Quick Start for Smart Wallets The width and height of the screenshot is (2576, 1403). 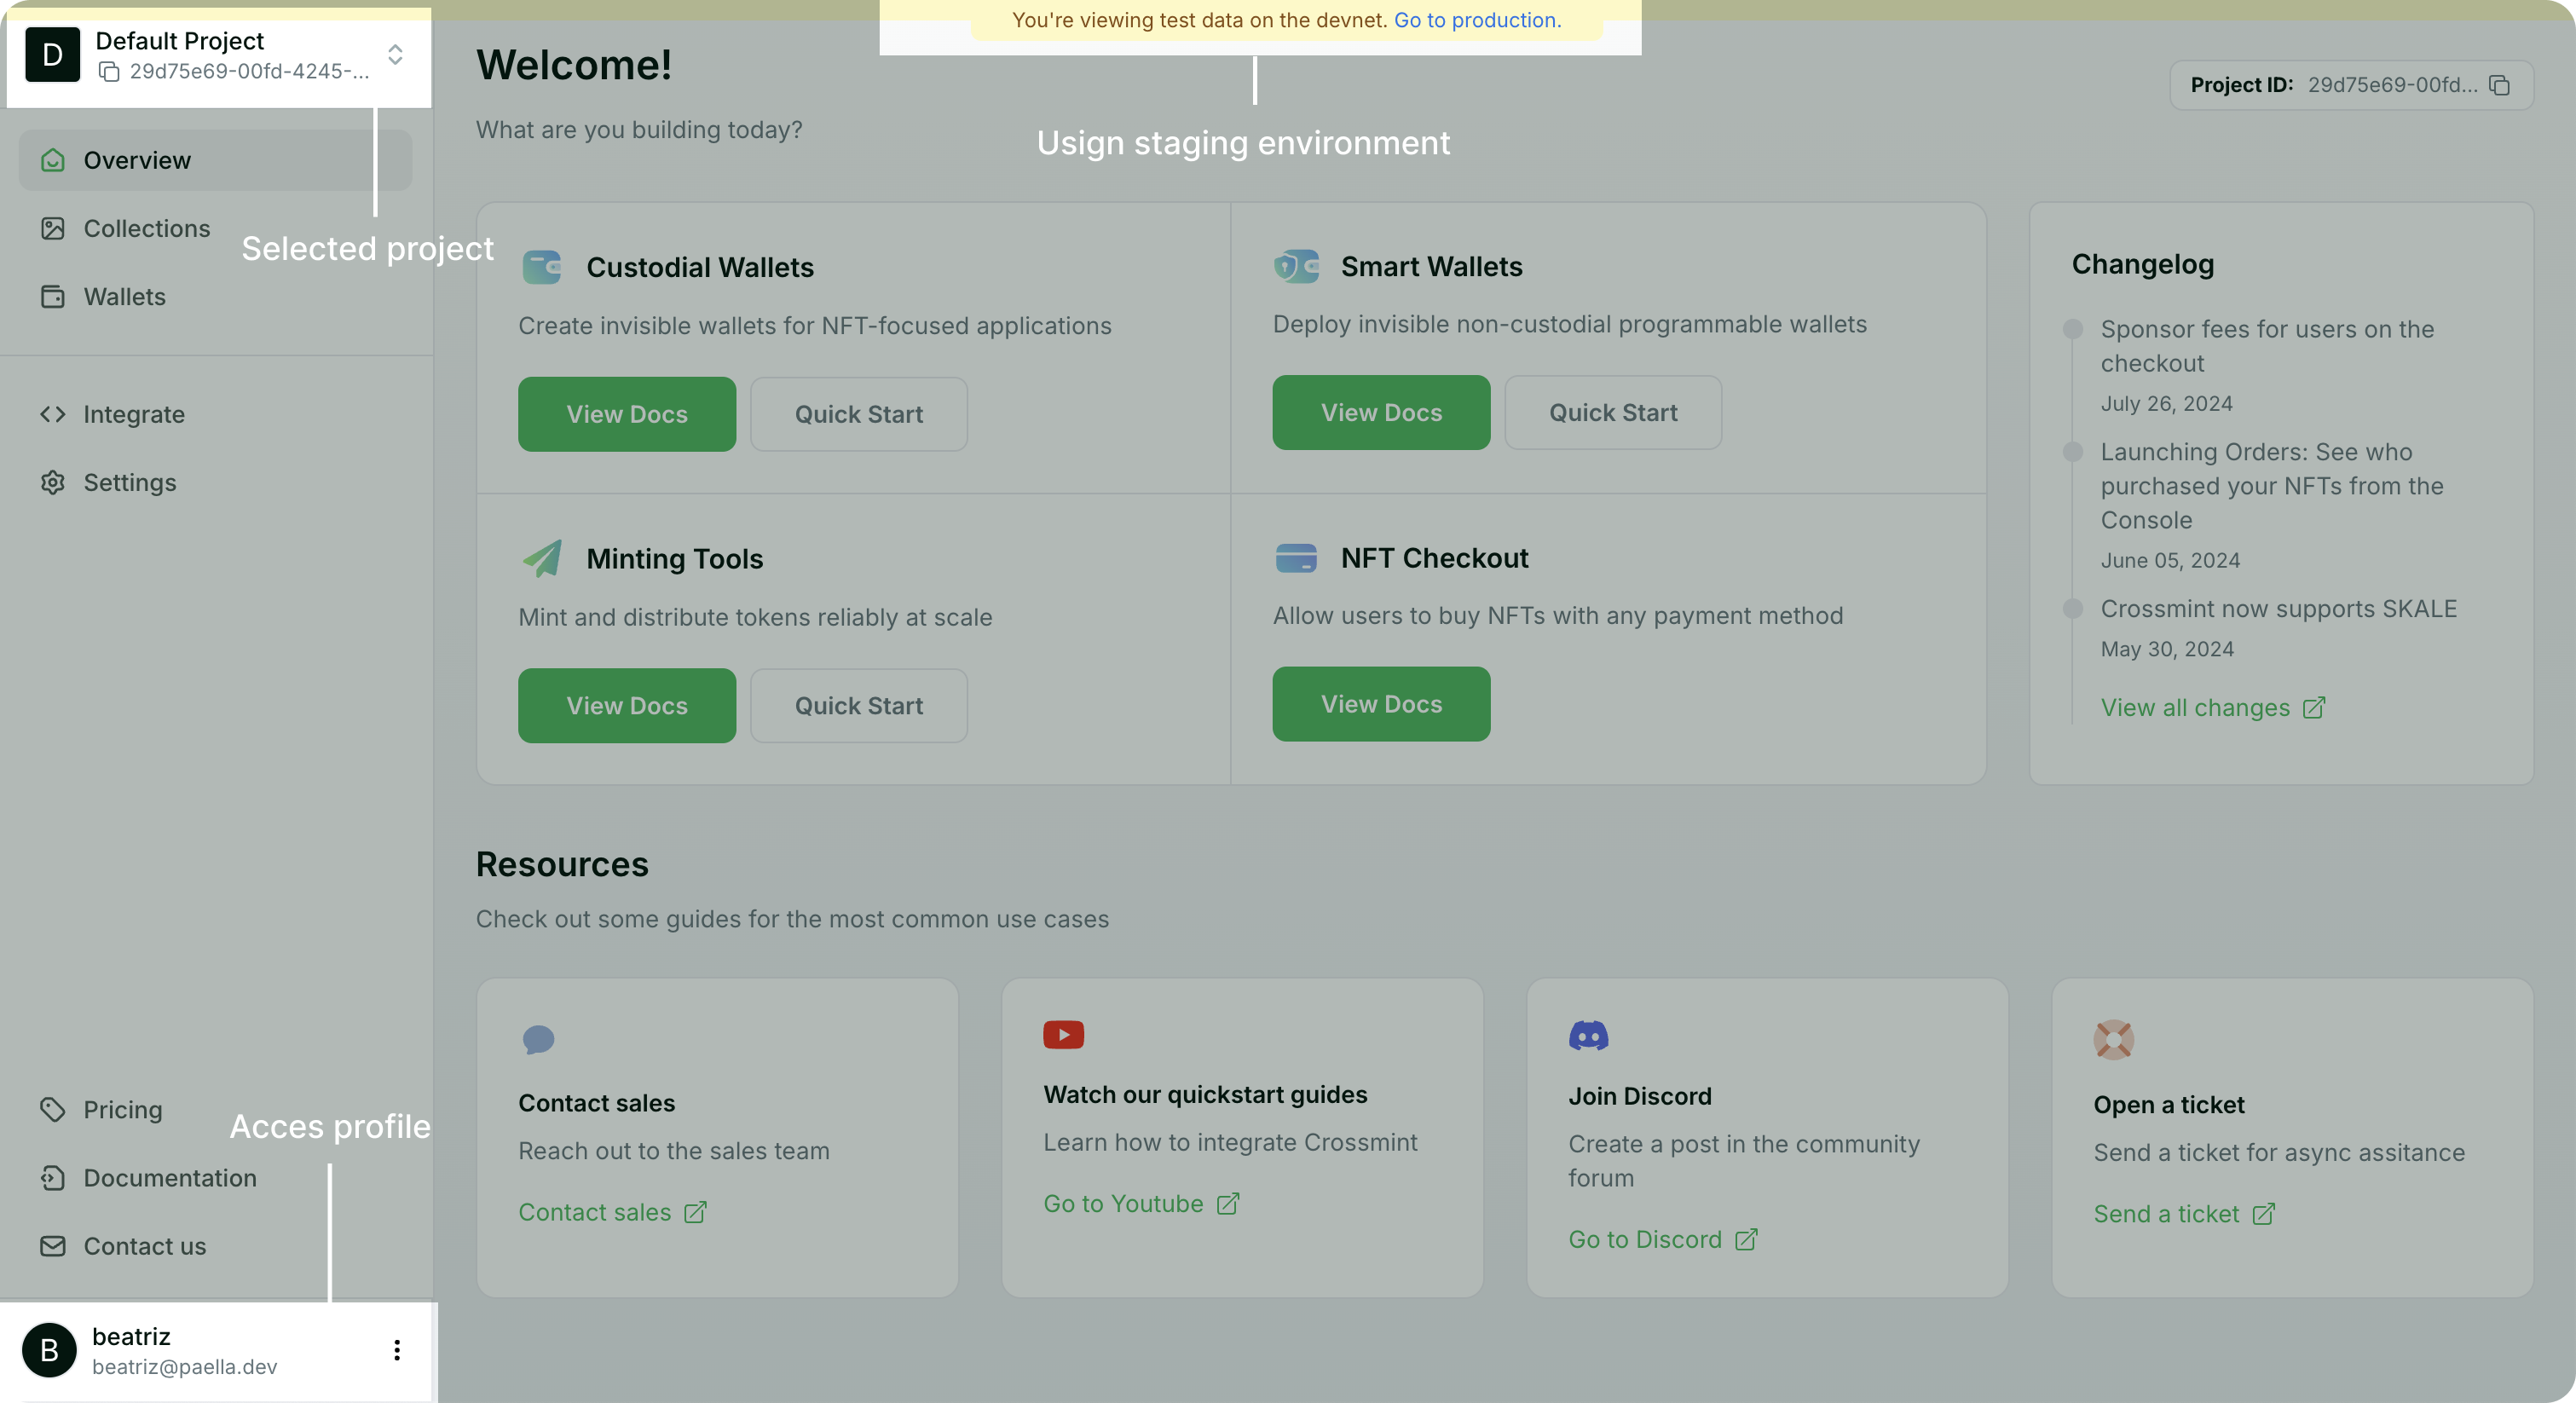click(x=1613, y=413)
